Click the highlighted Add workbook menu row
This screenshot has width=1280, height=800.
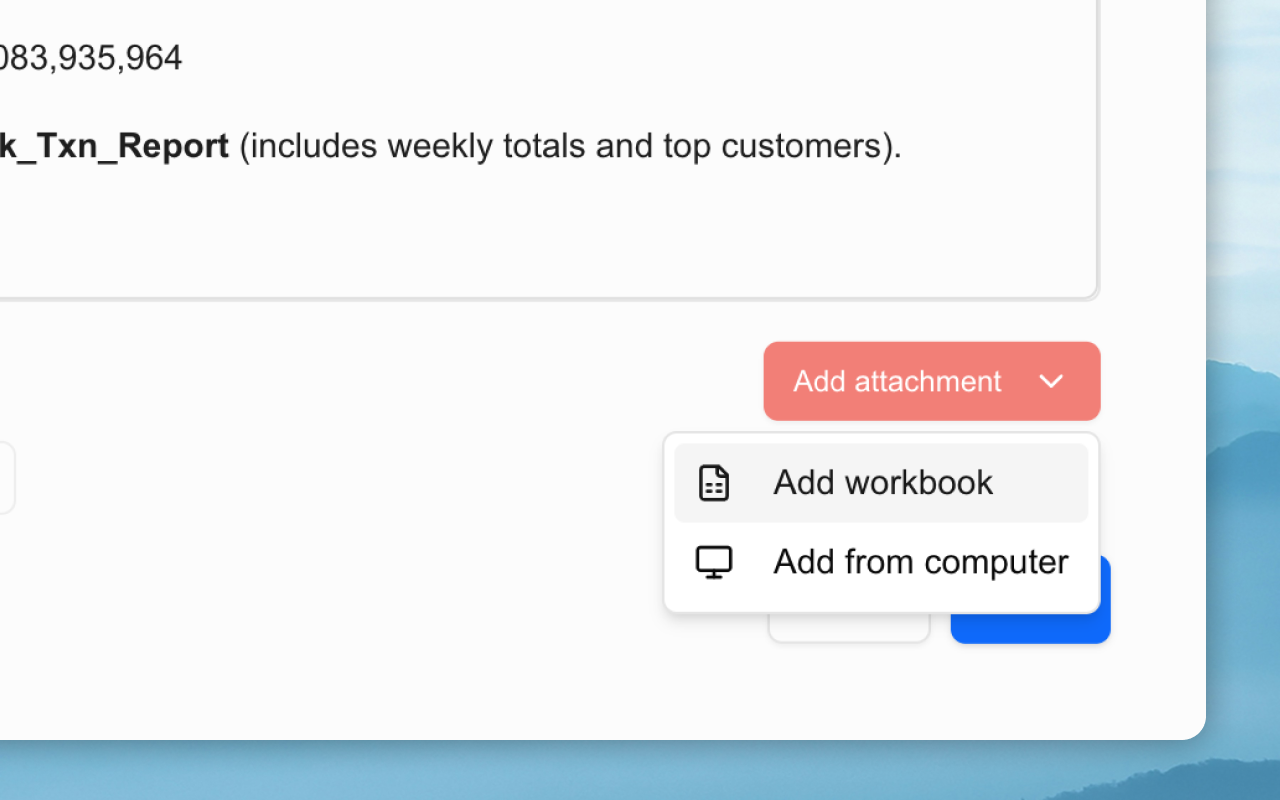tap(881, 482)
